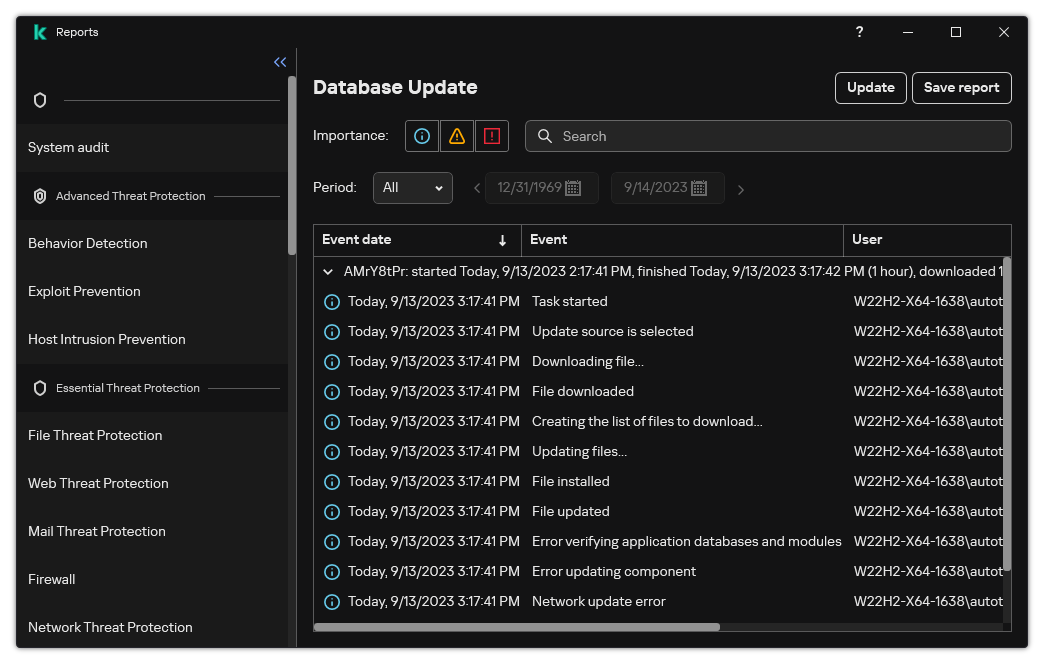Click the info icon beside Task started event
Screen dimensions: 1044x664
coord(331,301)
